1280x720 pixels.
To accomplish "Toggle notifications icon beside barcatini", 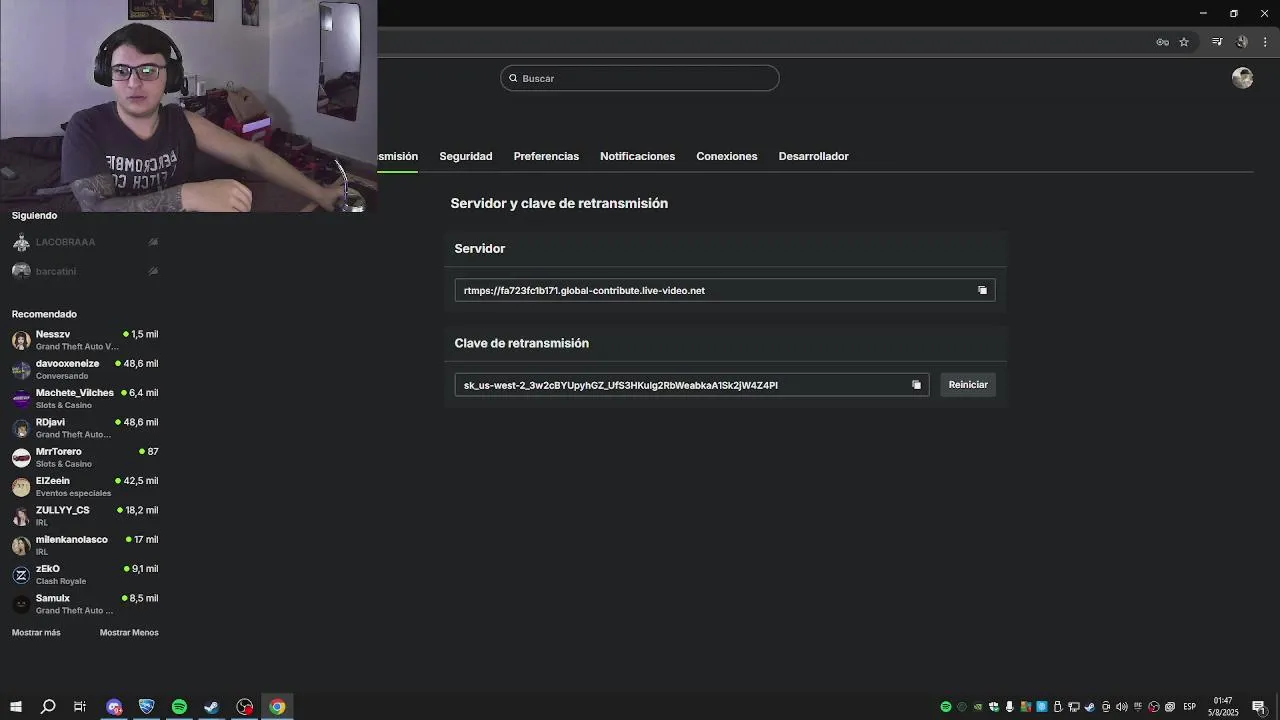I will (153, 271).
